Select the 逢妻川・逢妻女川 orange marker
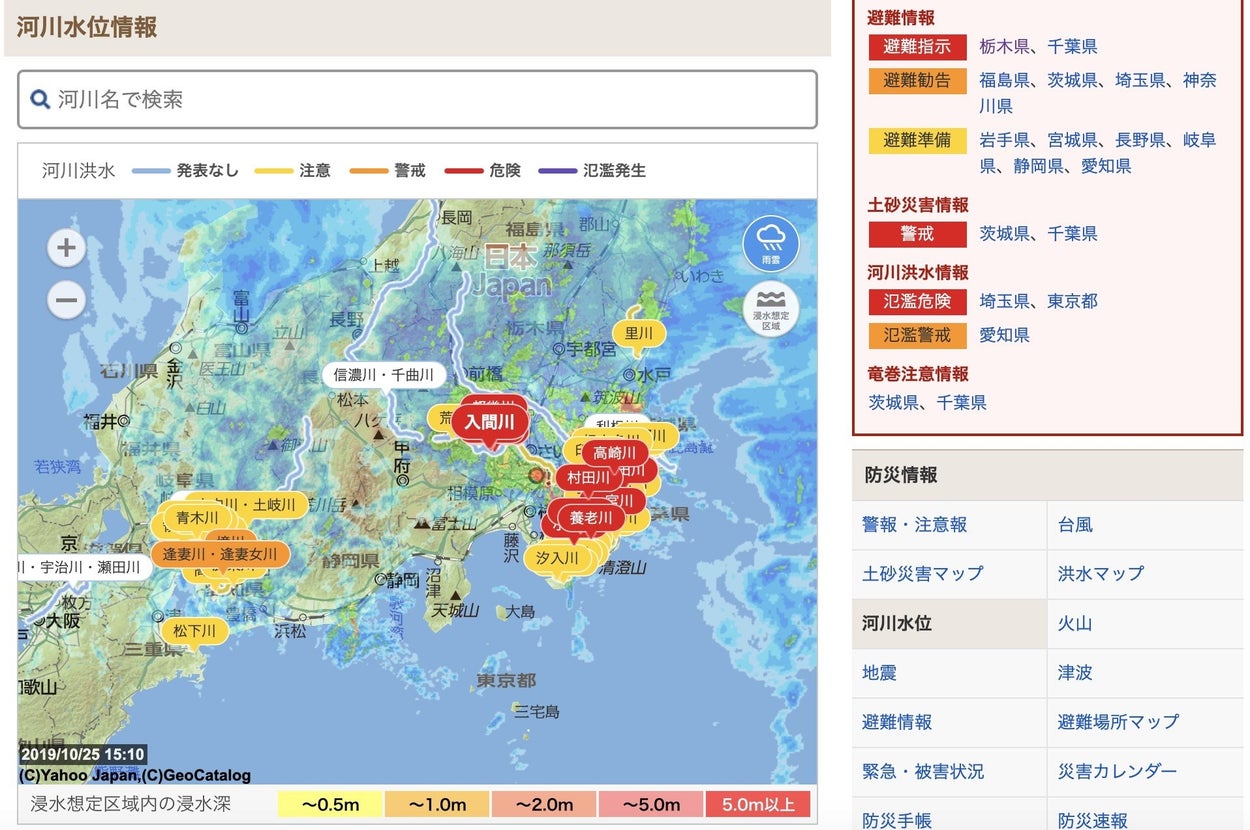The width and height of the screenshot is (1250, 830). tap(220, 554)
